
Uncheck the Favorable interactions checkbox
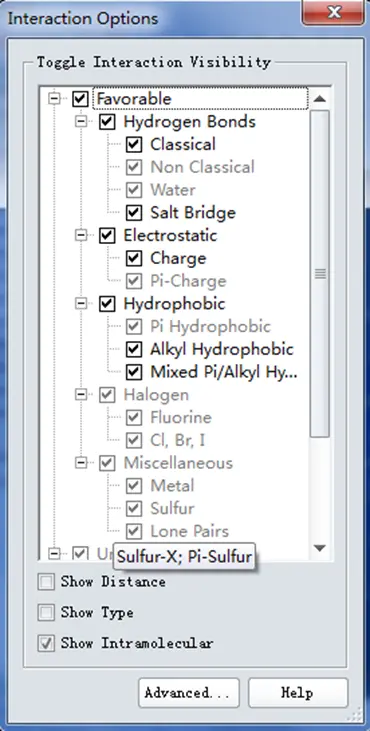81,99
